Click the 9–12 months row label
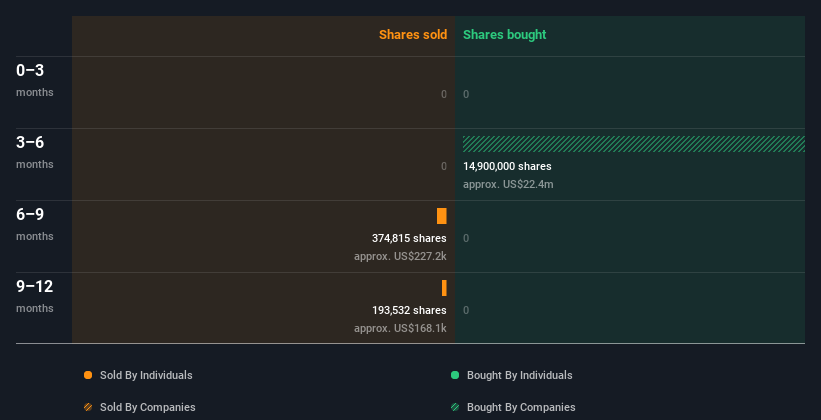 pos(35,296)
